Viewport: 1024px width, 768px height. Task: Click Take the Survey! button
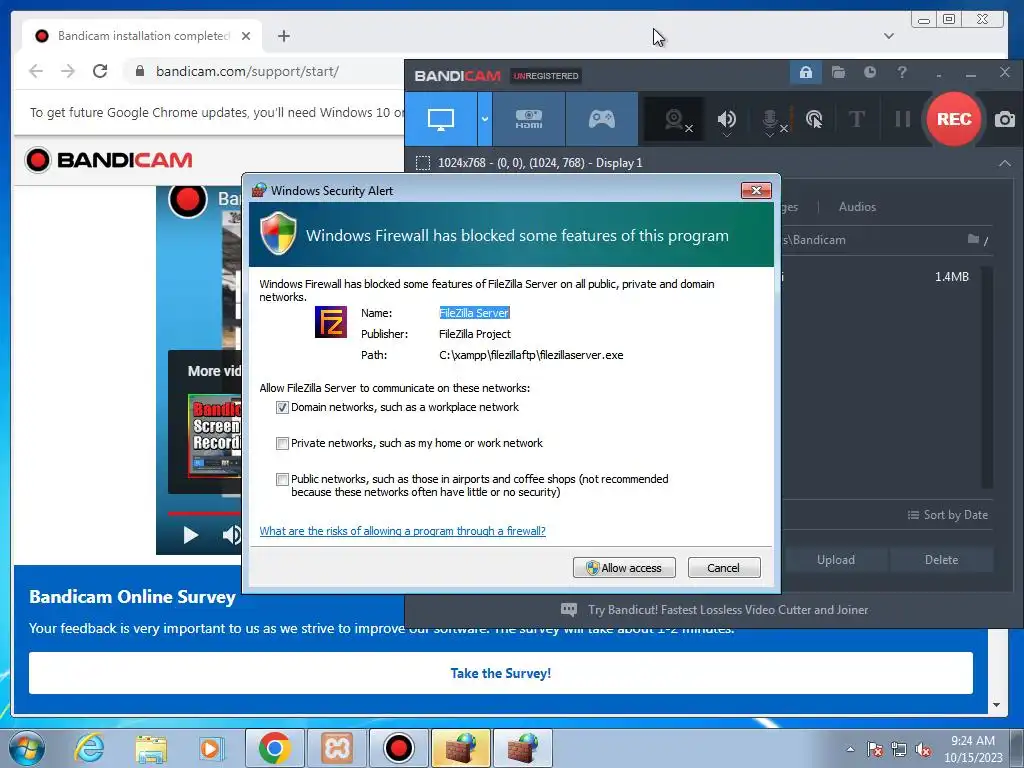pyautogui.click(x=501, y=673)
